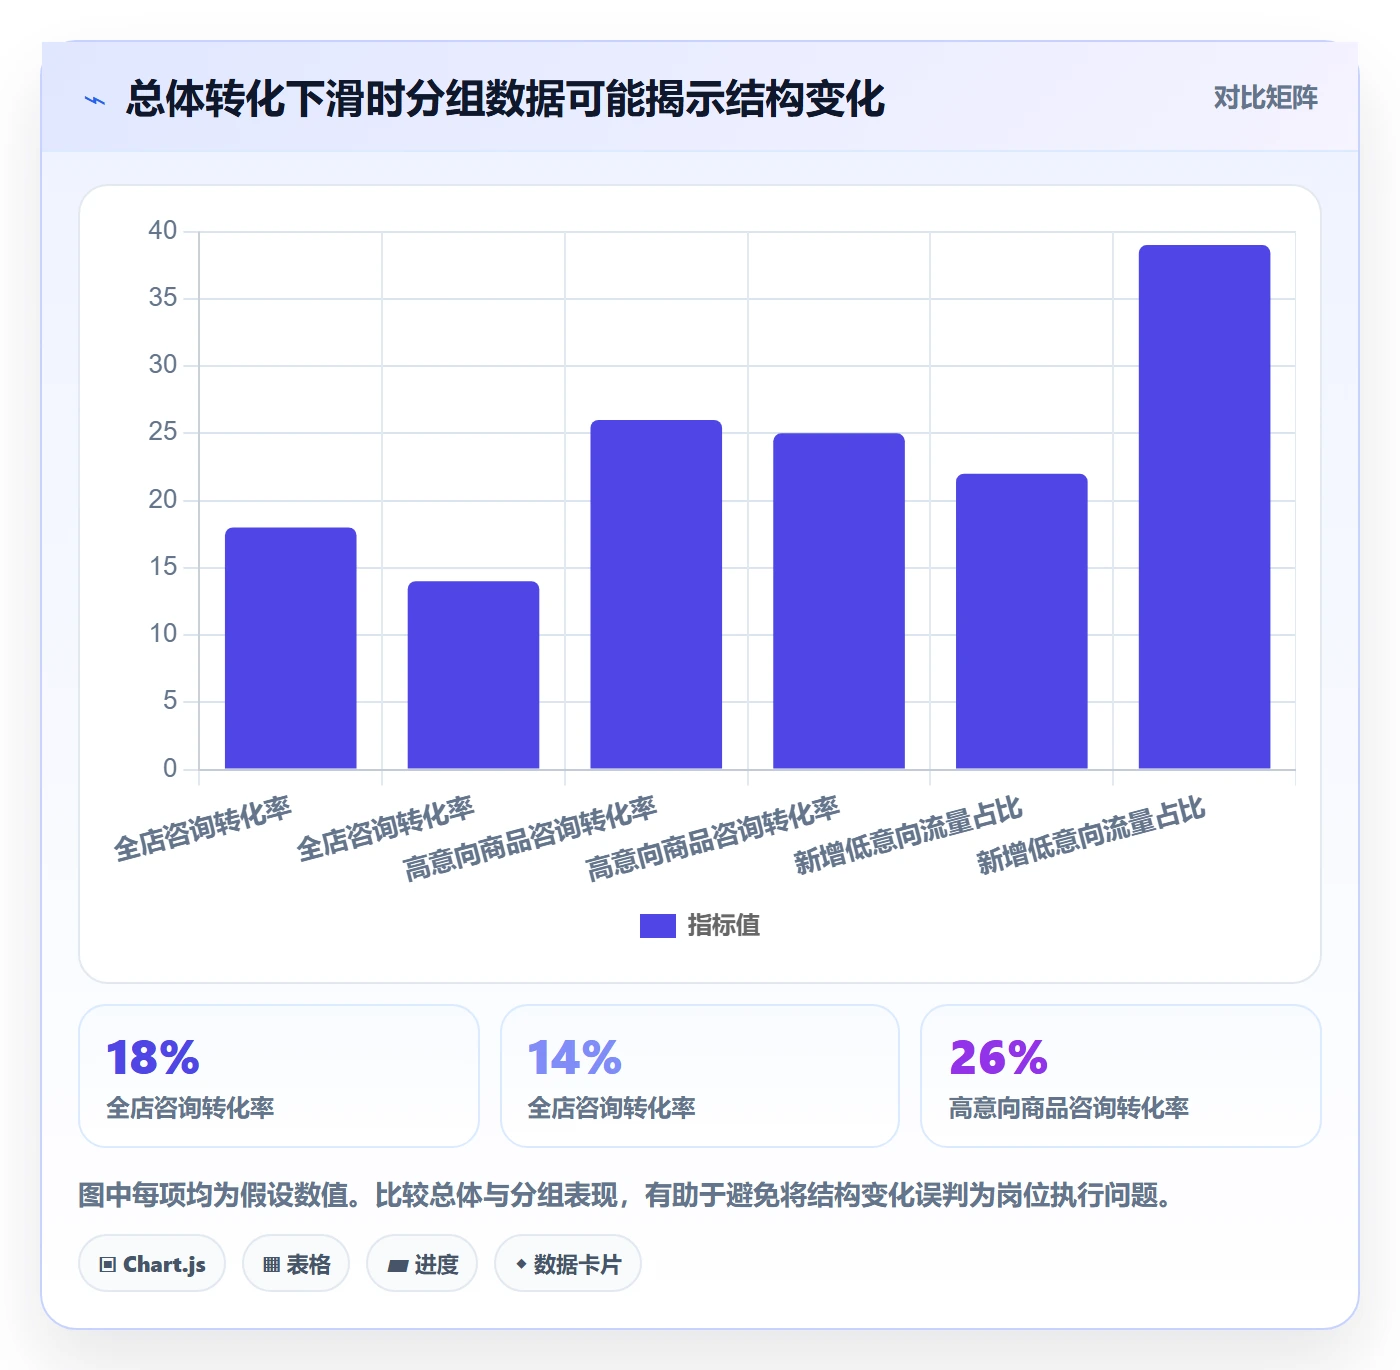Click the main title 总体转化下滑时分组数据可能揭示结构变化

point(505,99)
